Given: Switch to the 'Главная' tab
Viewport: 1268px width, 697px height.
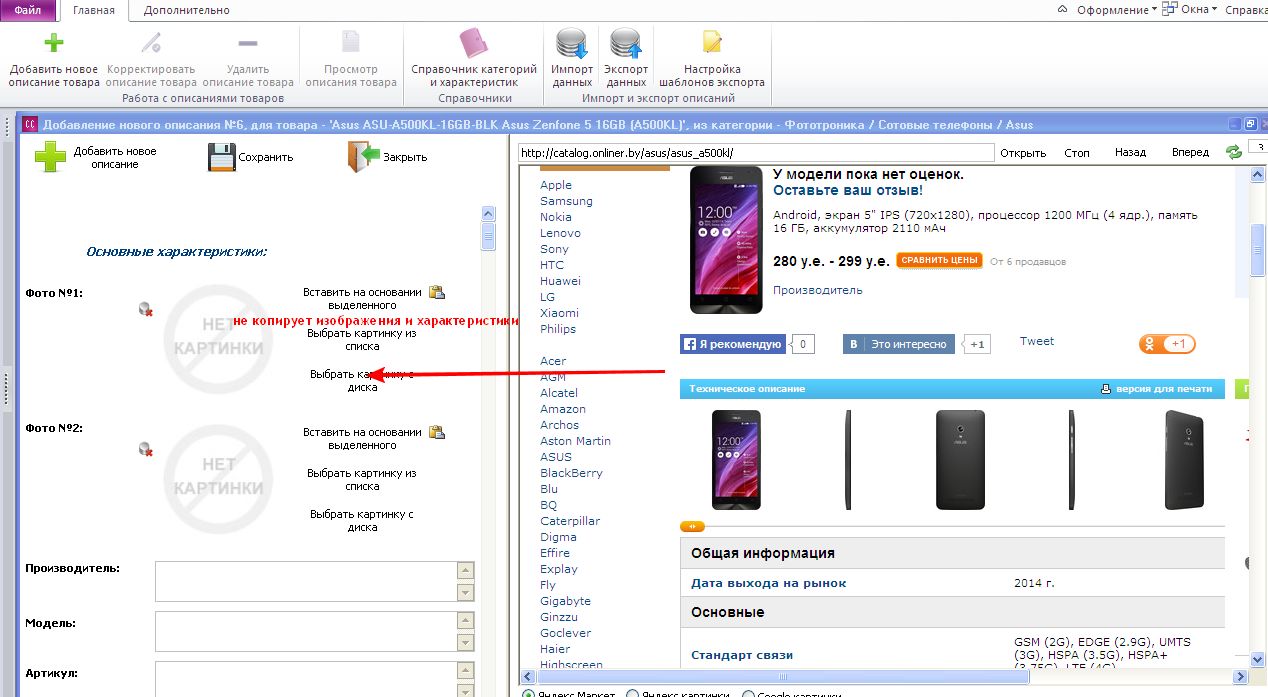Looking at the screenshot, I should click(94, 10).
